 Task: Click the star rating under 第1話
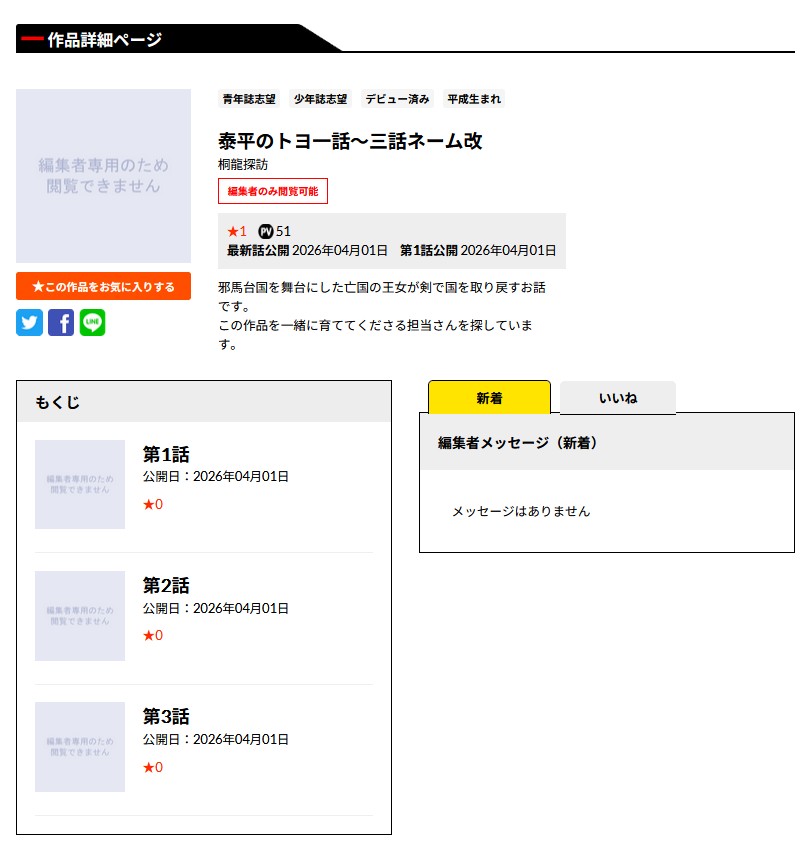(x=153, y=504)
